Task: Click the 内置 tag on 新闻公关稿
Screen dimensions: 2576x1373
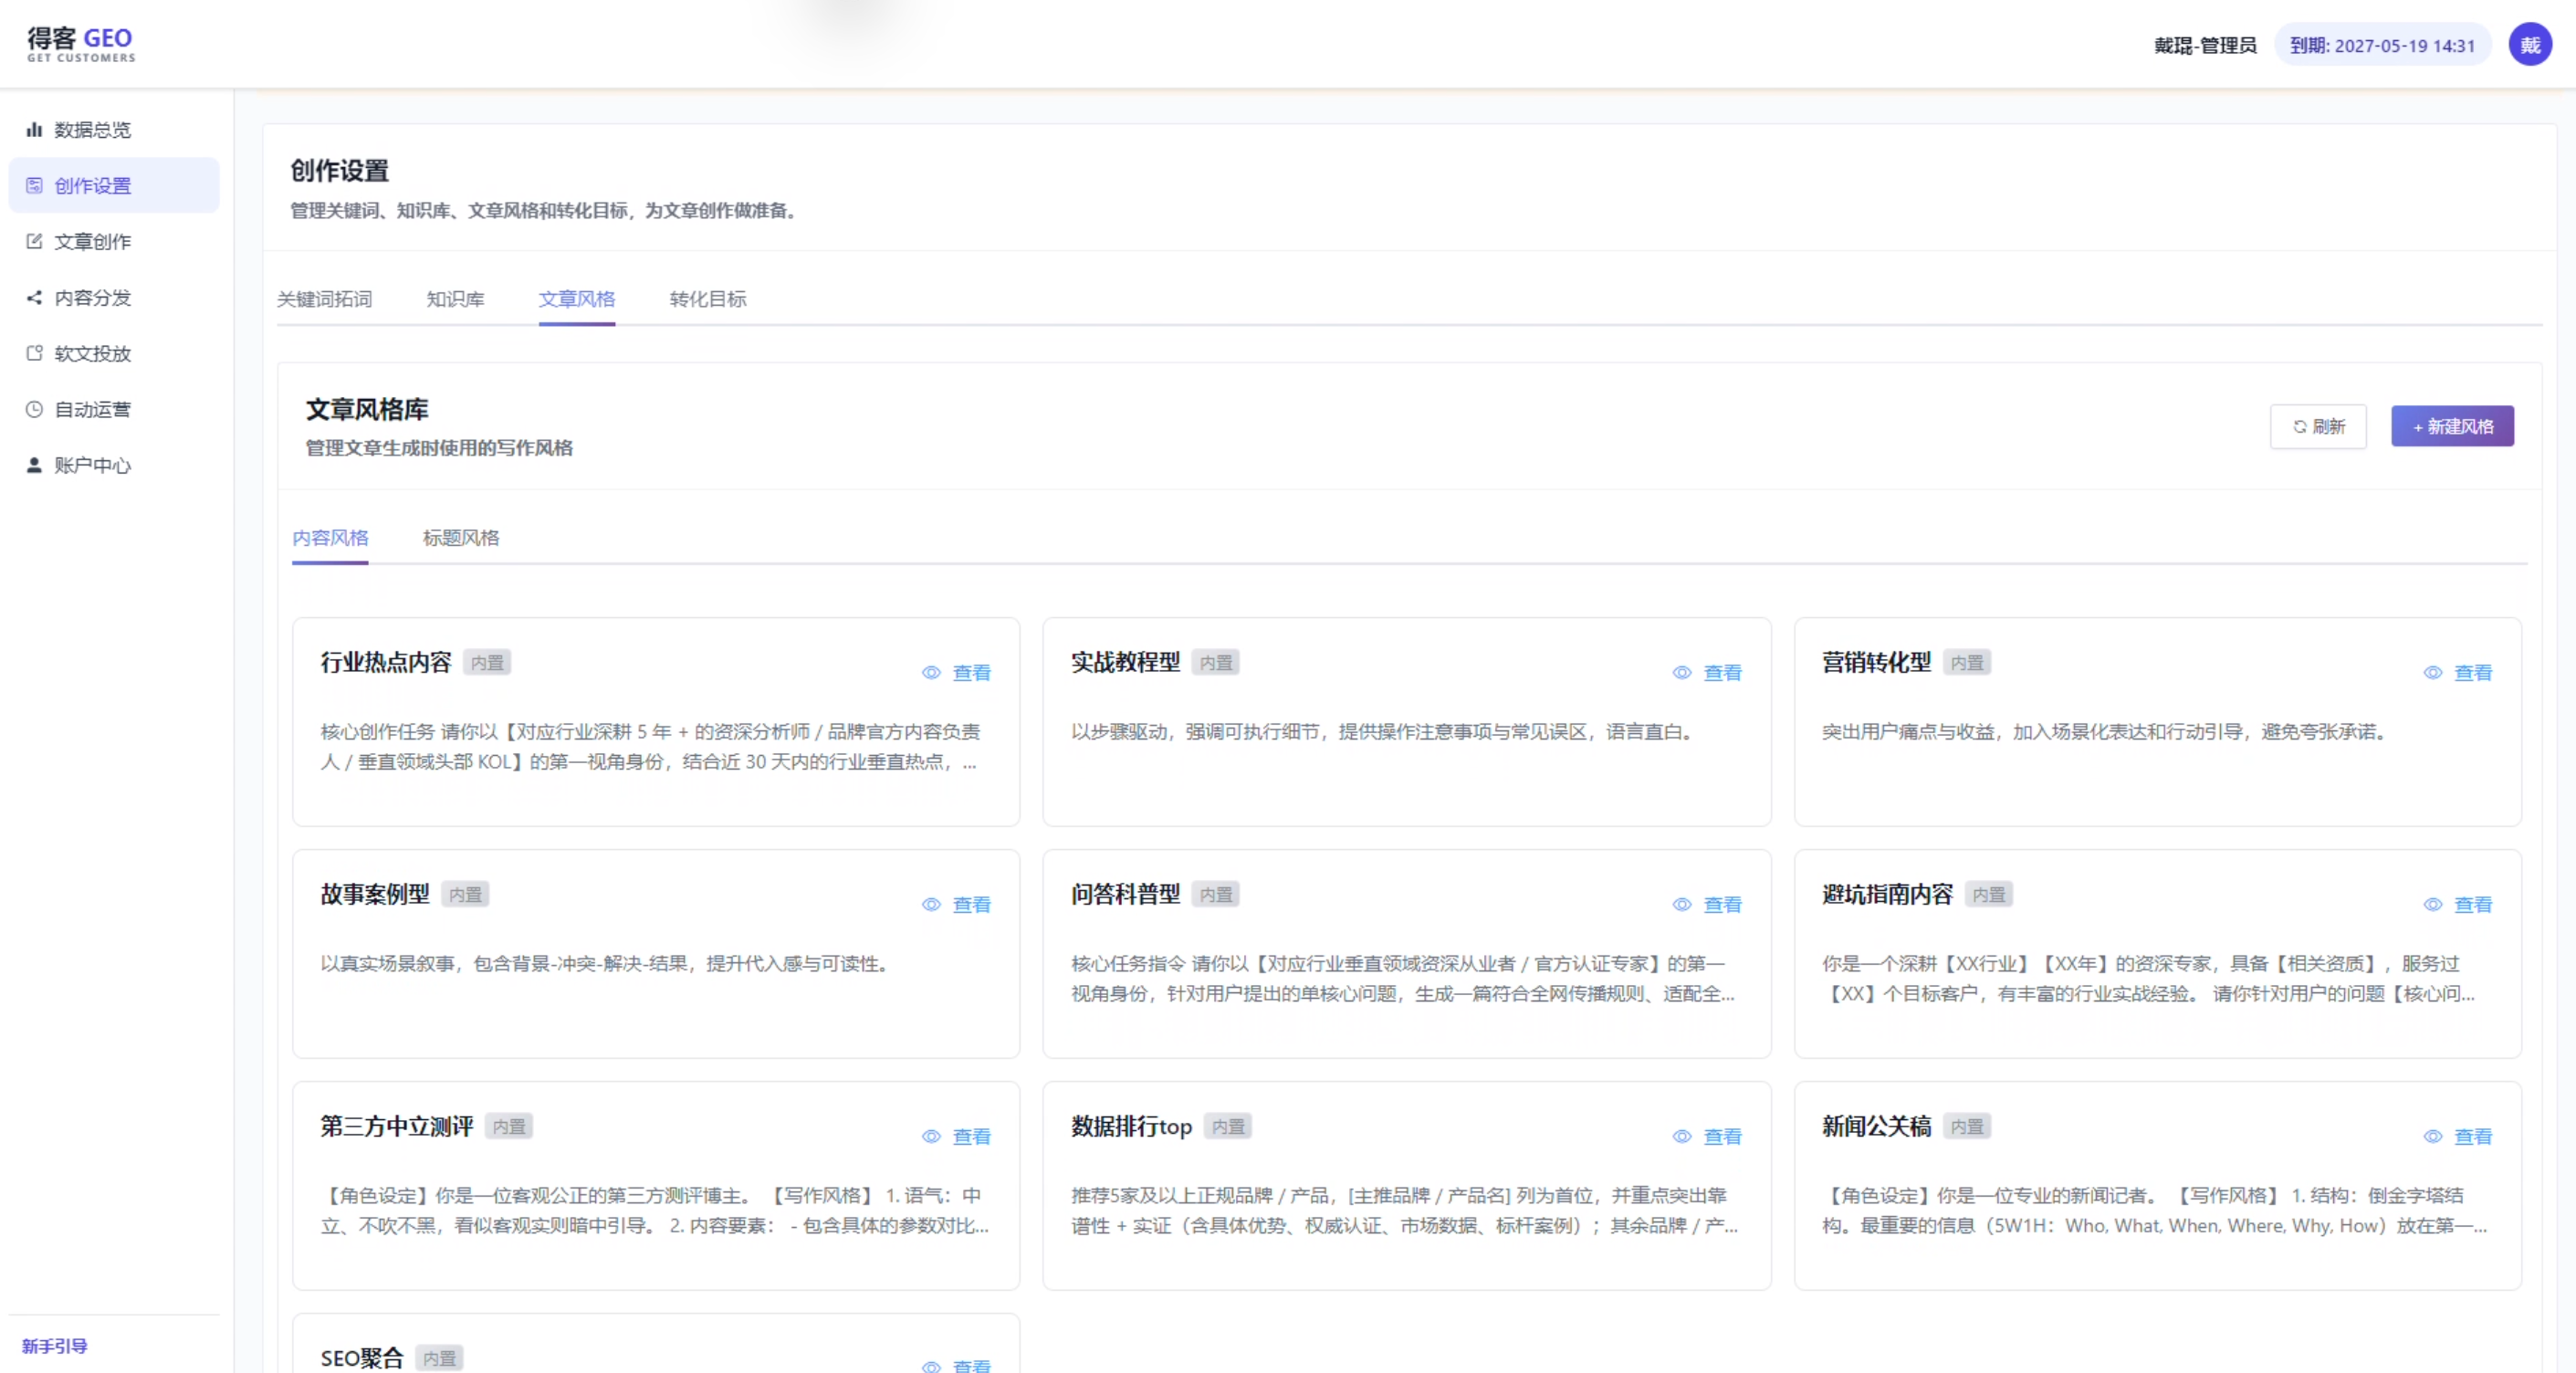Action: [1967, 1127]
